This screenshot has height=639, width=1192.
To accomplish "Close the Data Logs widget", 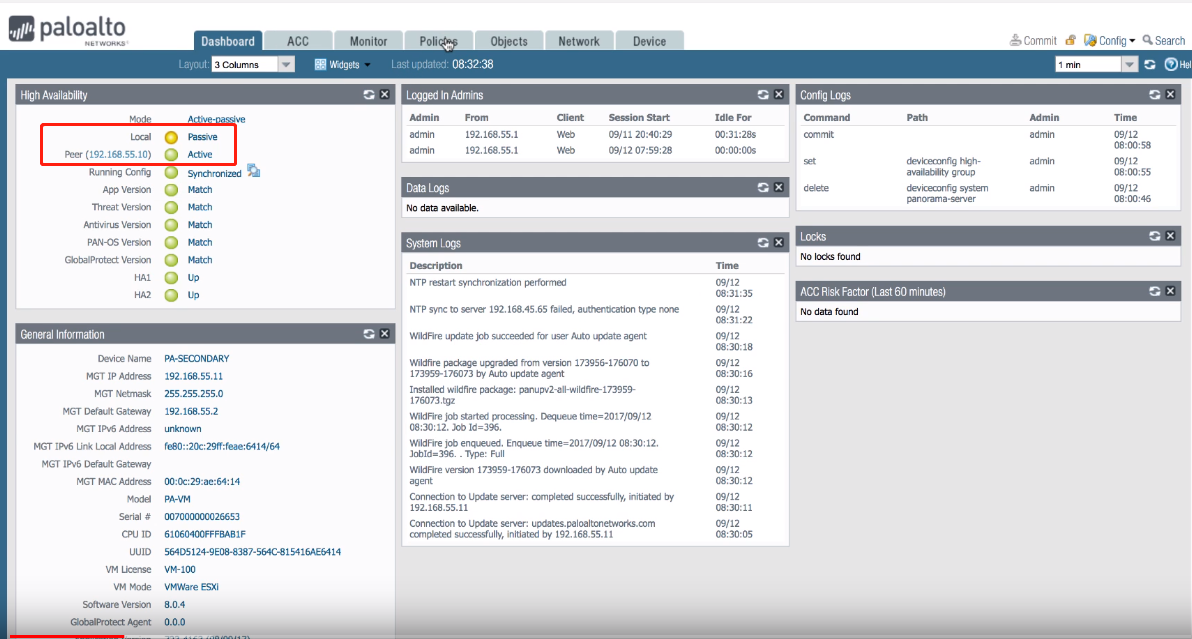I will point(779,187).
